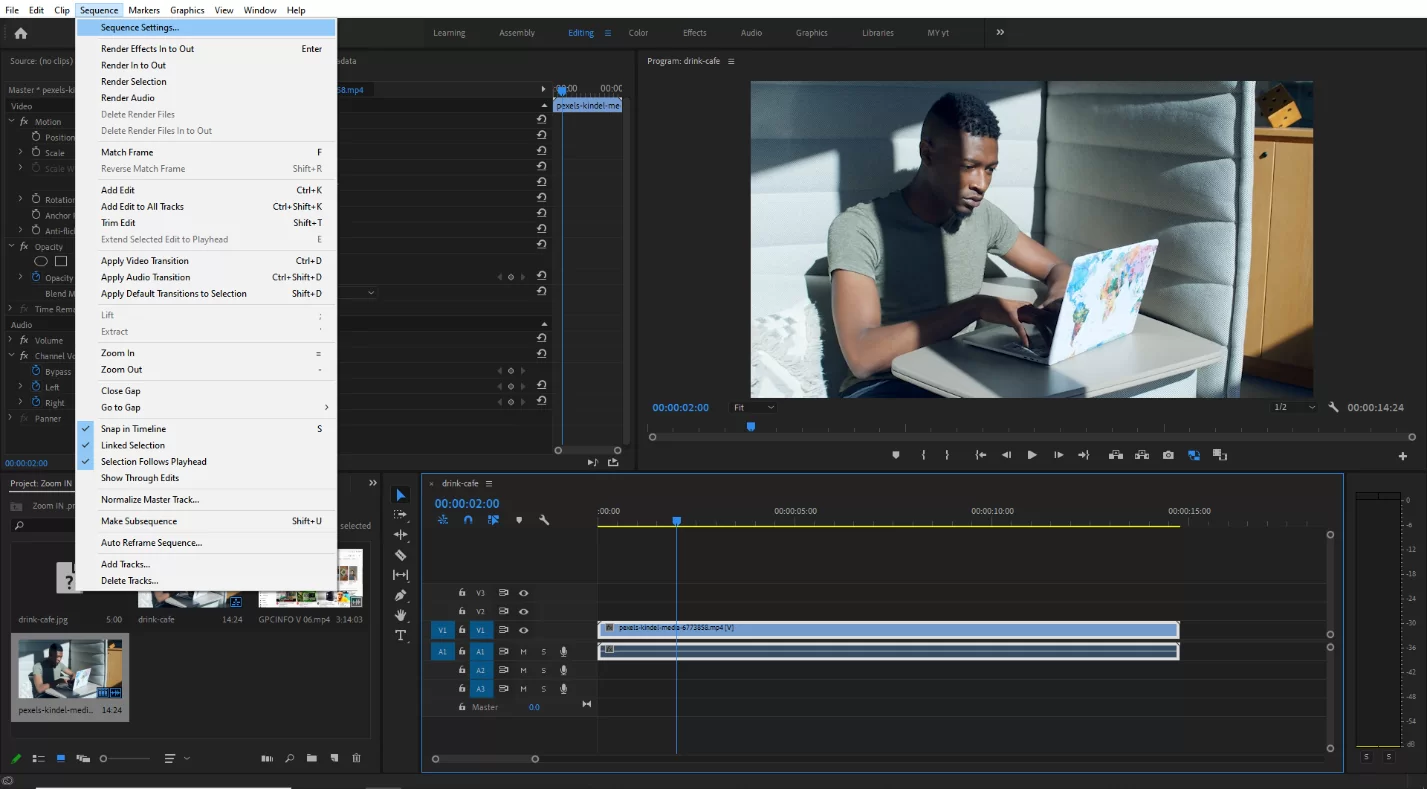This screenshot has height=789, width=1427.
Task: Choose Render Effects In to Out
Action: tap(207, 49)
